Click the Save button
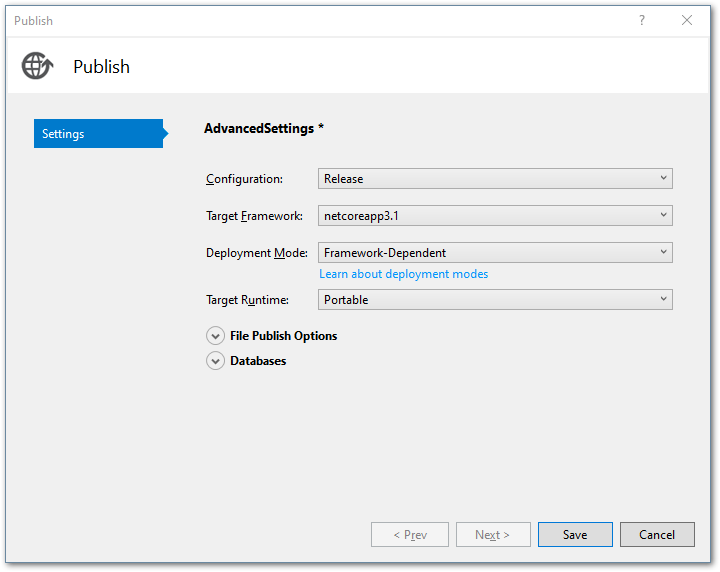This screenshot has width=720, height=572. (575, 535)
